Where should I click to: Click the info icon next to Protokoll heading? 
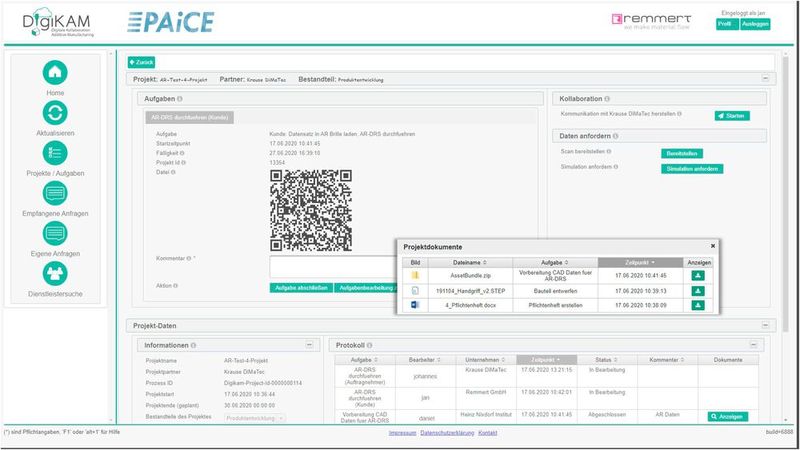pyautogui.click(x=369, y=345)
